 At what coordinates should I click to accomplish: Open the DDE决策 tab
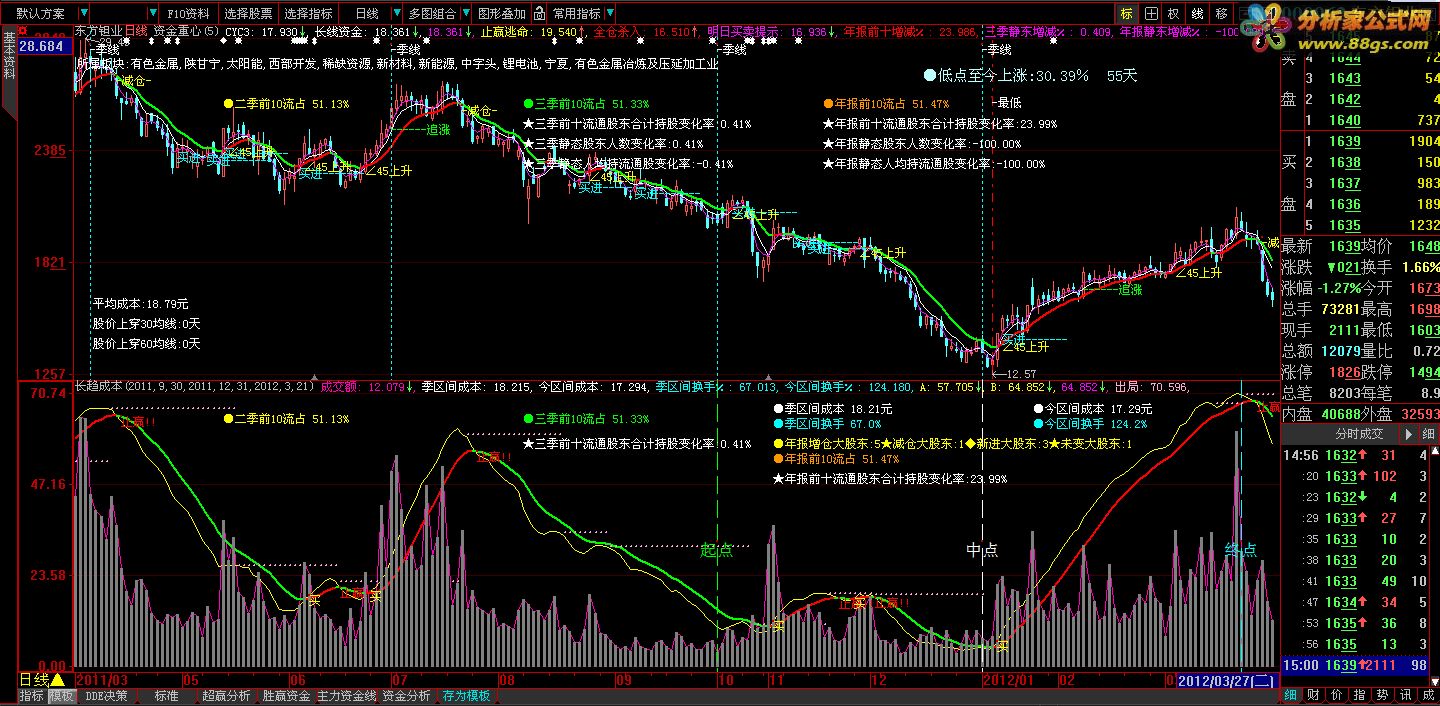(106, 696)
